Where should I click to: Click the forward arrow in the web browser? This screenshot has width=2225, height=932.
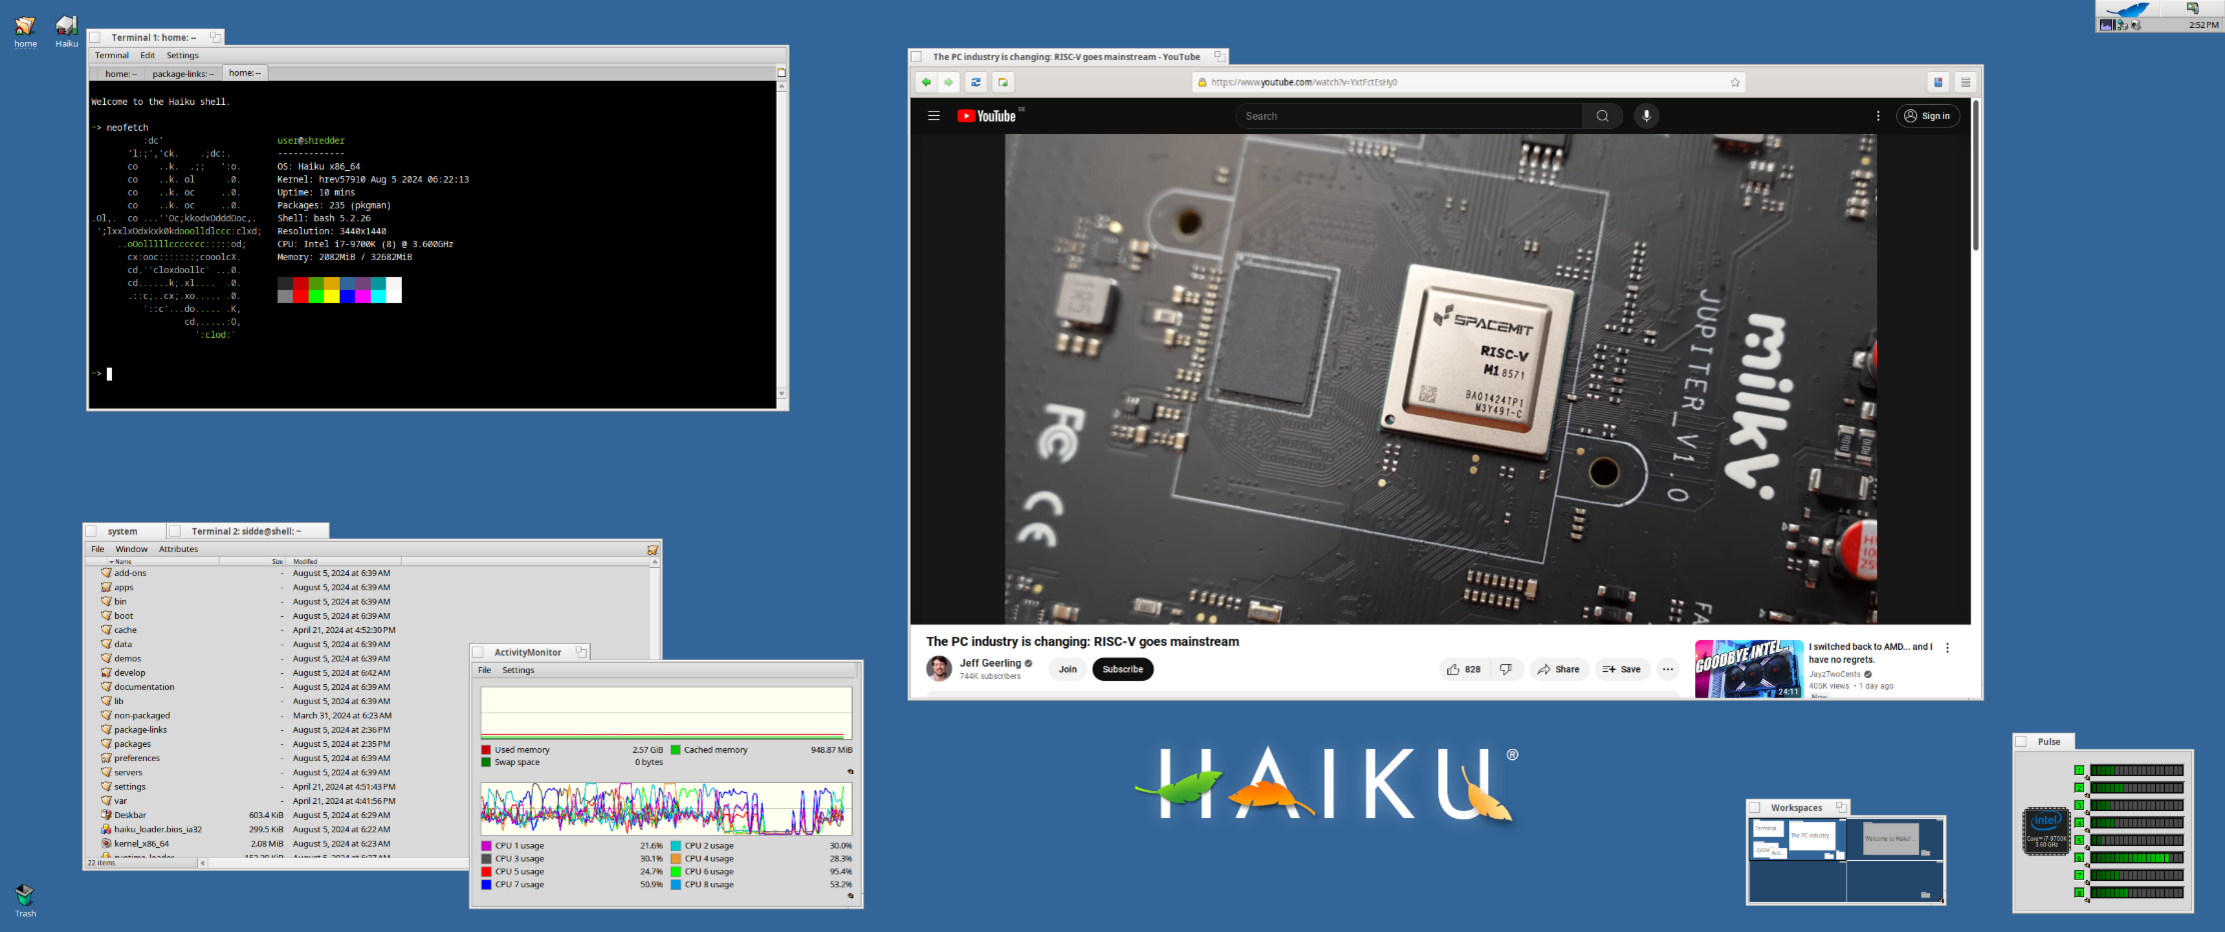pyautogui.click(x=949, y=82)
